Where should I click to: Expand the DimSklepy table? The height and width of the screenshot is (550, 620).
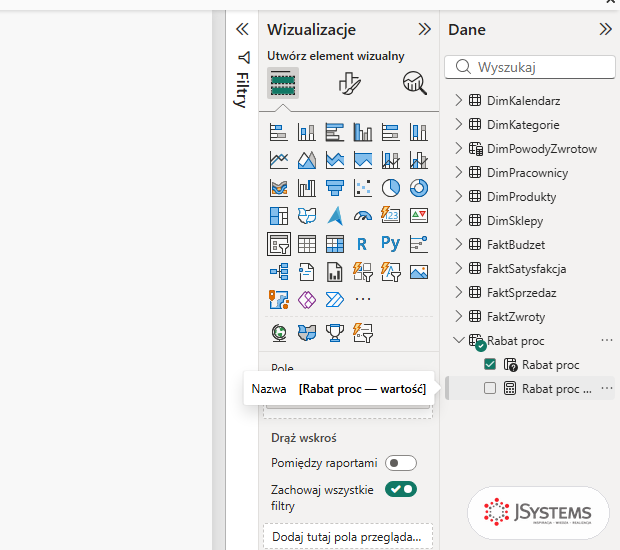coord(458,220)
